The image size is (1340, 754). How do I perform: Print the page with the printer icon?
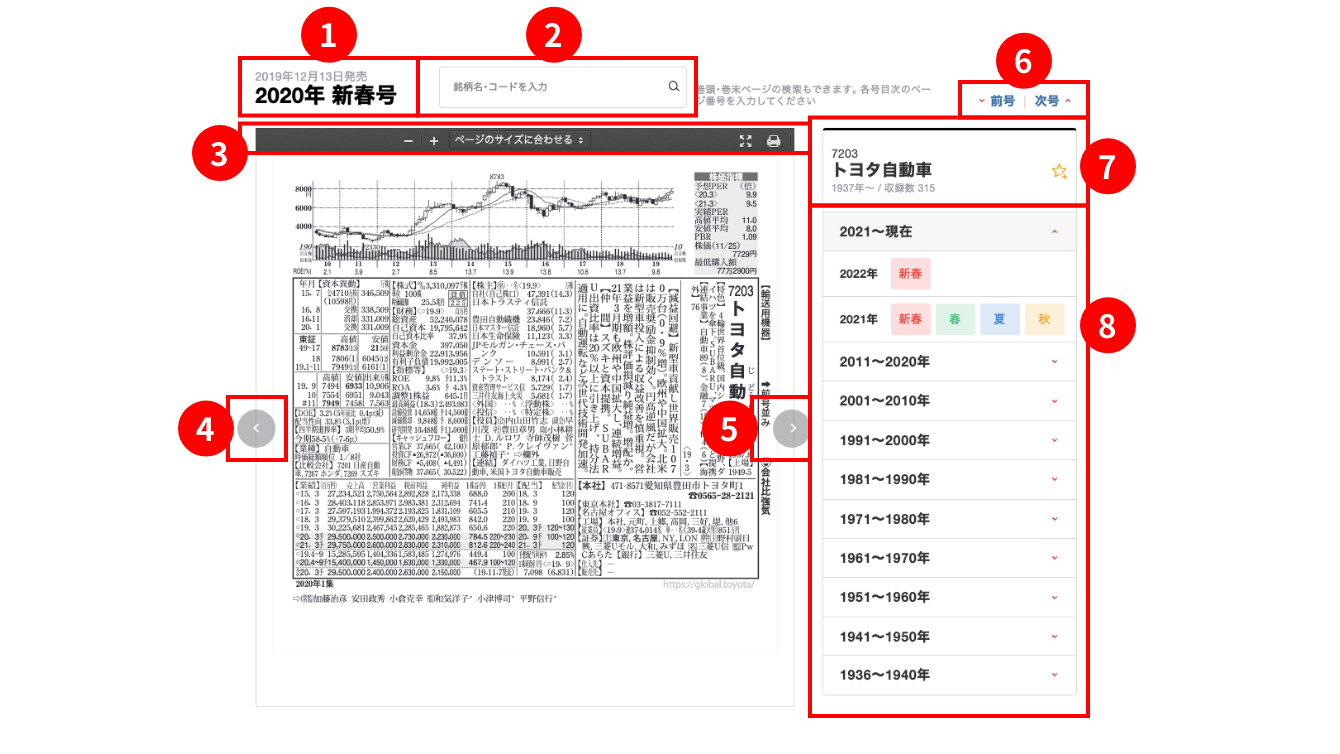tap(773, 141)
